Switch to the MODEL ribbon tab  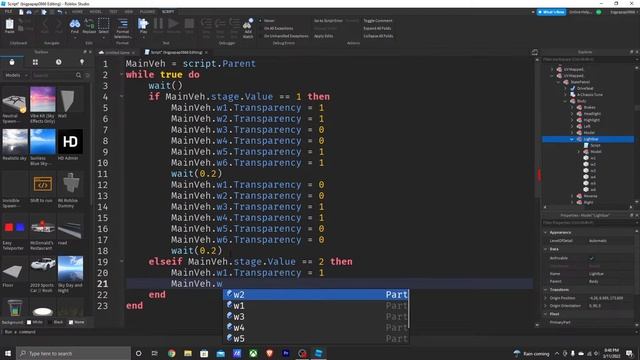click(x=96, y=12)
